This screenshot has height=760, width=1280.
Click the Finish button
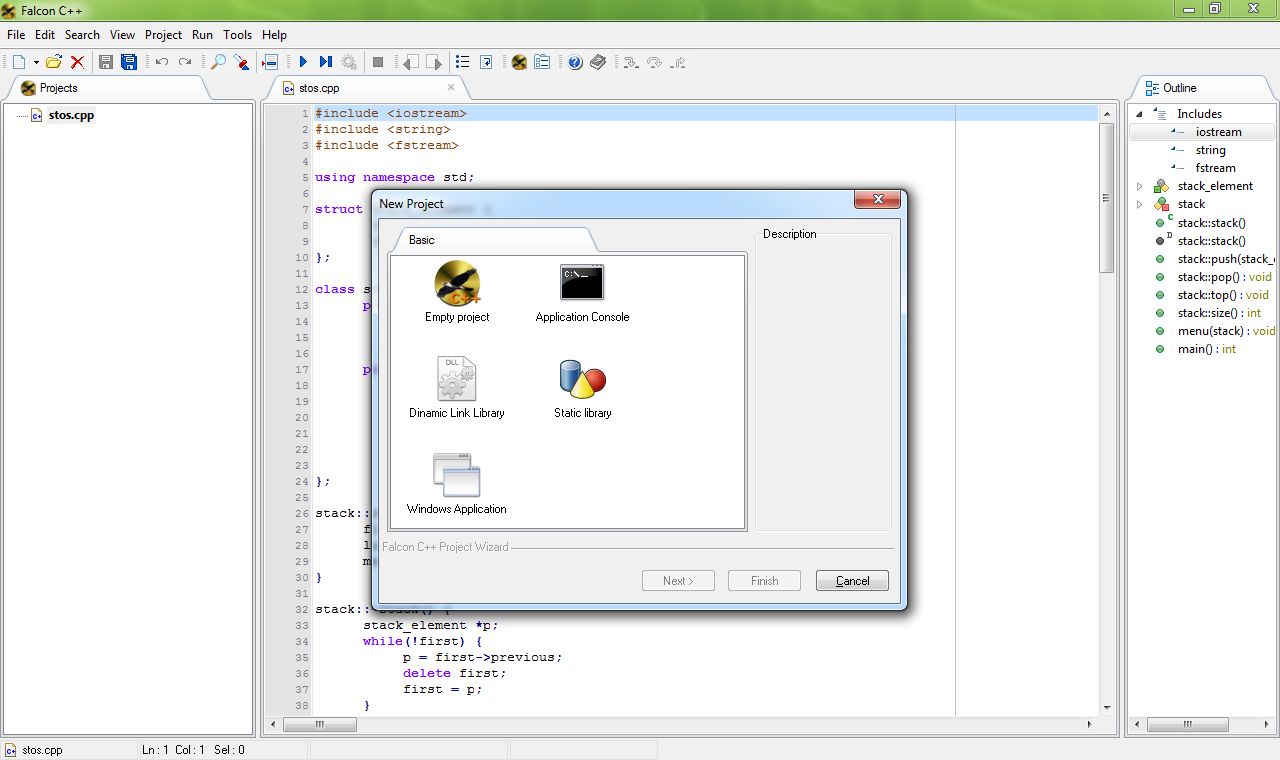pos(765,581)
